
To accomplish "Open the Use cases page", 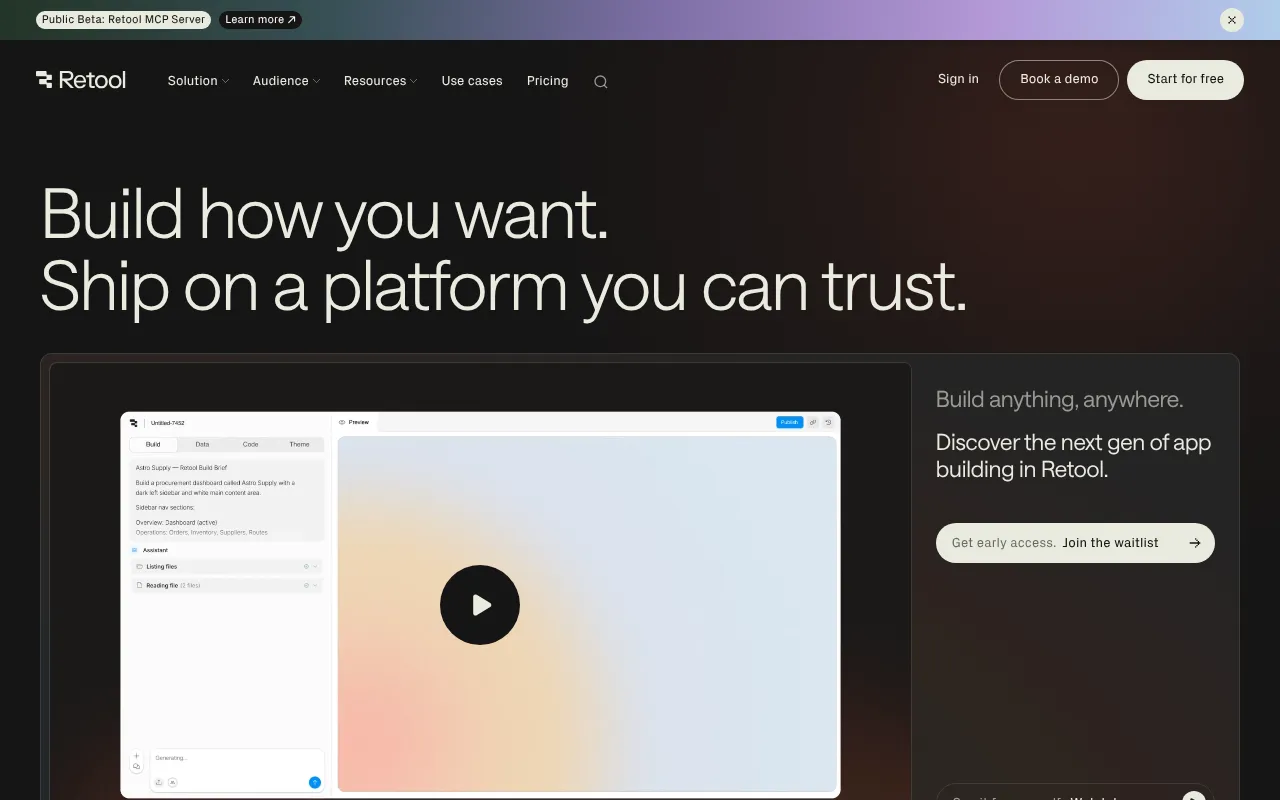I will point(472,81).
